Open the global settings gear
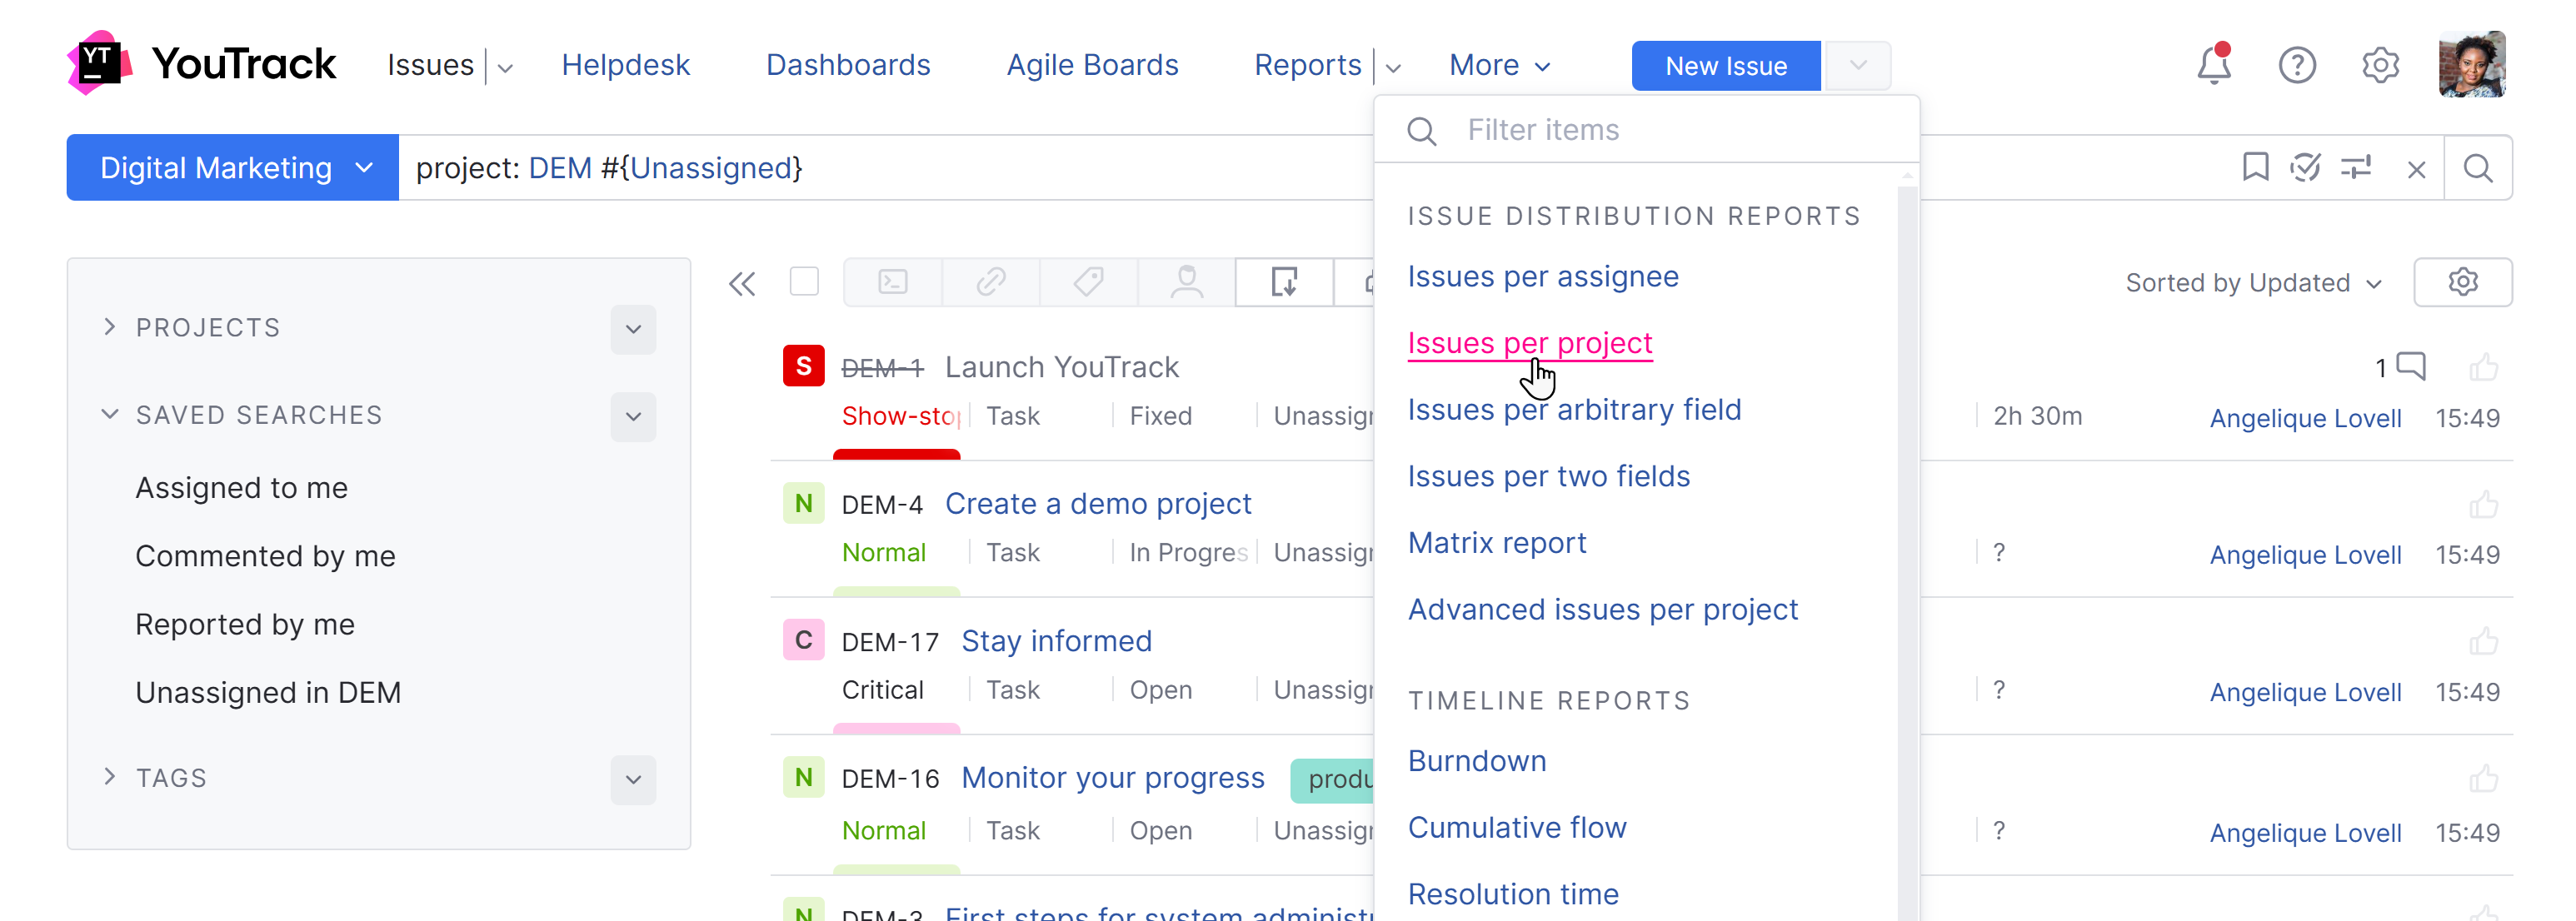This screenshot has height=921, width=2576. [x=2380, y=66]
